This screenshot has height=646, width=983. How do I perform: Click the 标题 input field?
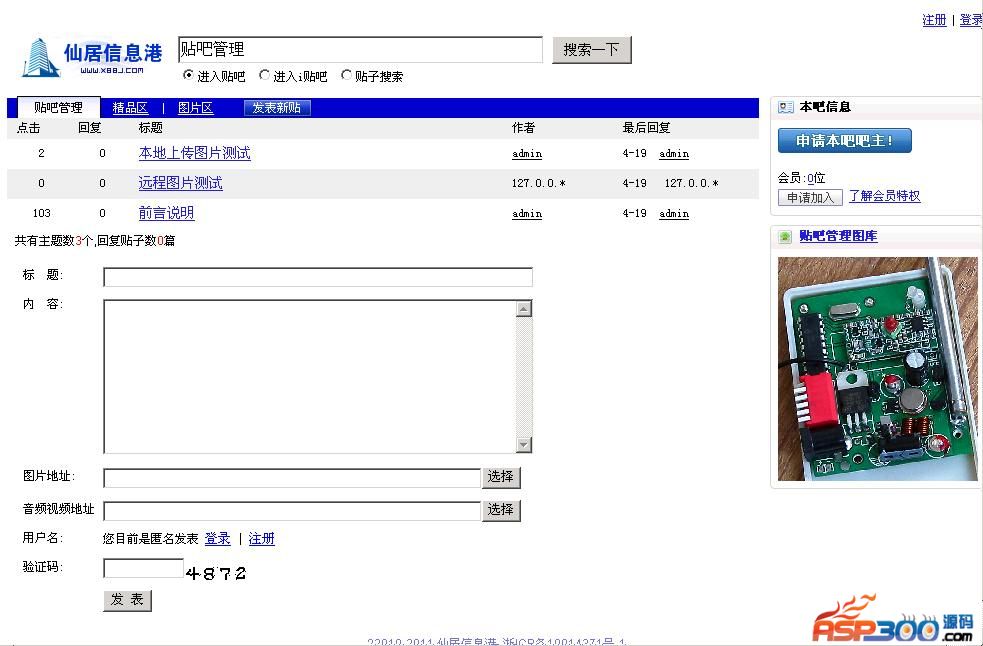pyautogui.click(x=318, y=277)
